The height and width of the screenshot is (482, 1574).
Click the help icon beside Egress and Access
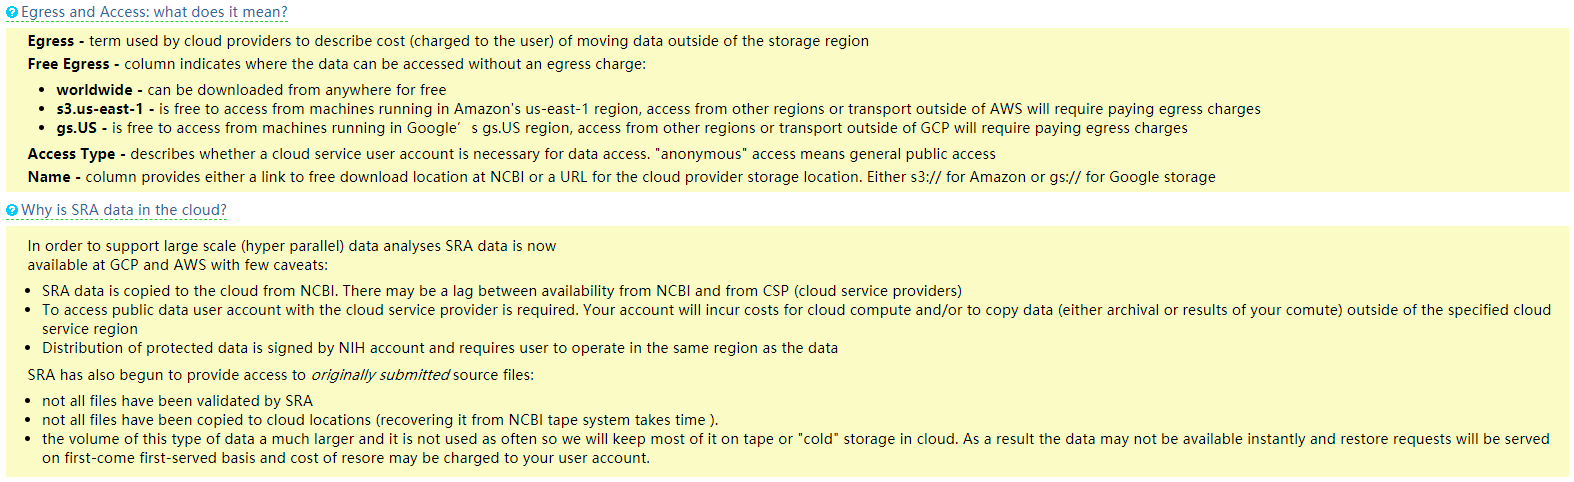pyautogui.click(x=12, y=12)
